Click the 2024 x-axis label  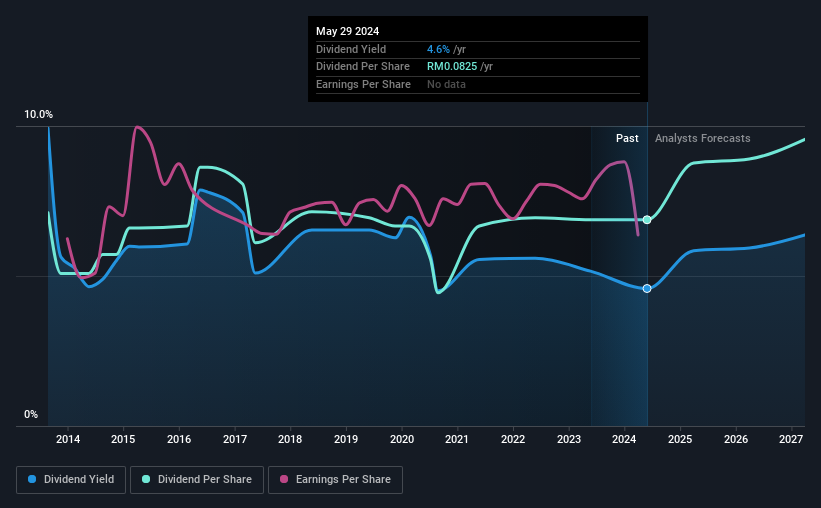tap(624, 439)
